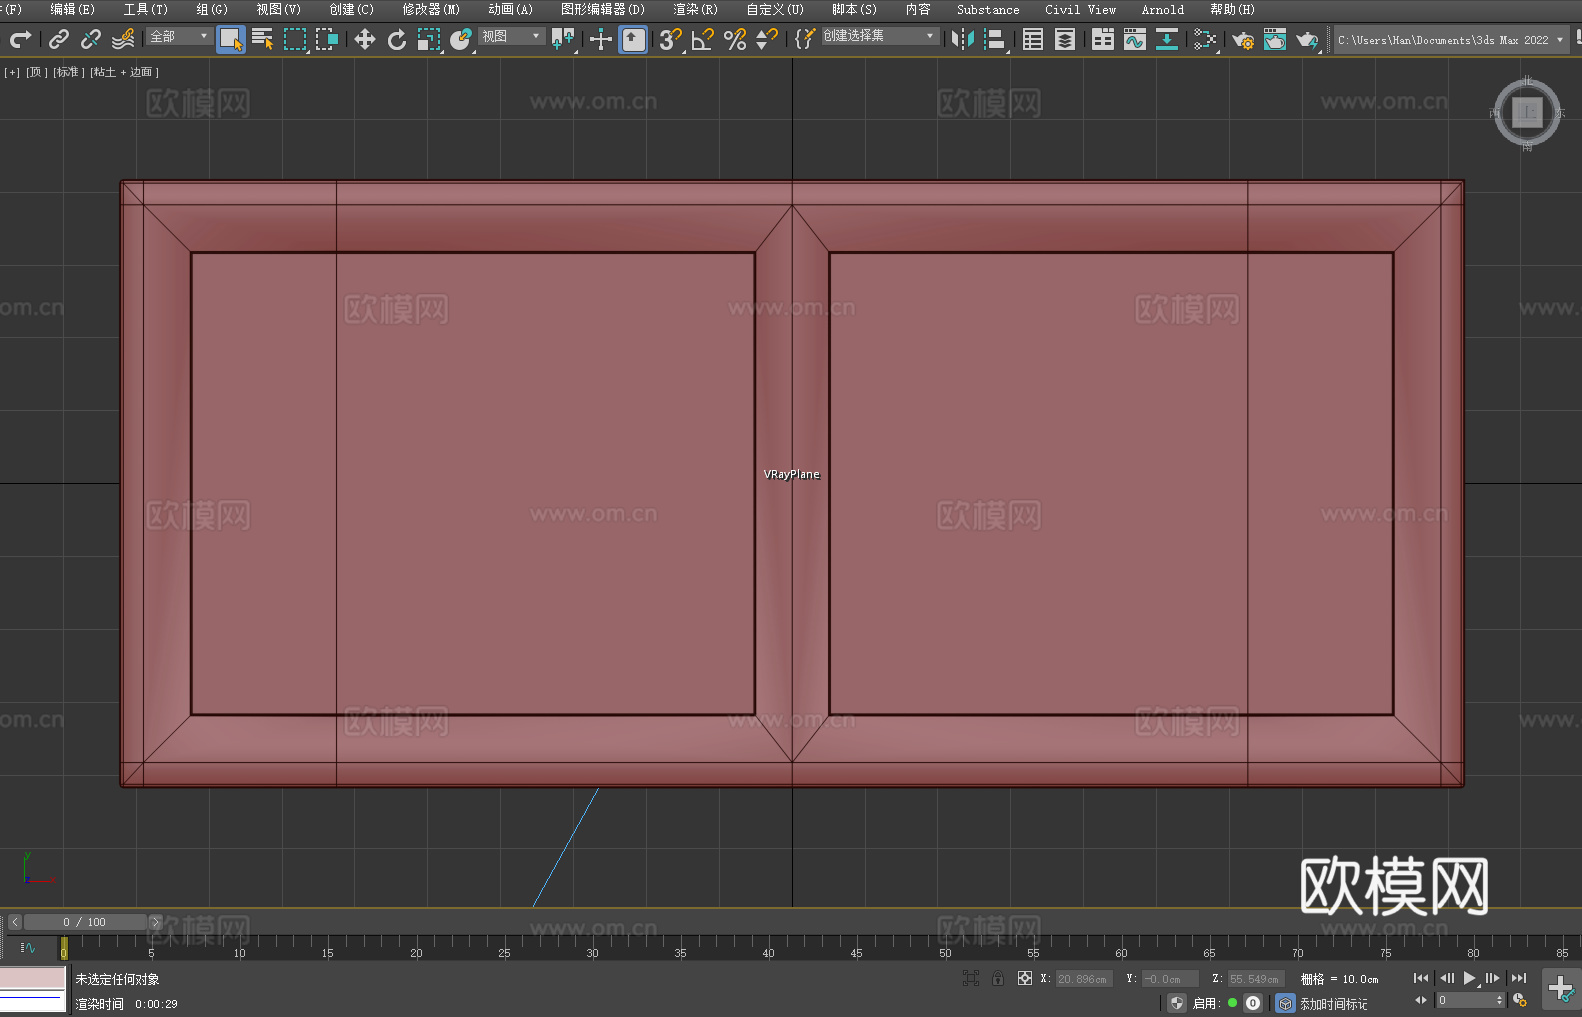Open the Schematic View icon

[1167, 39]
